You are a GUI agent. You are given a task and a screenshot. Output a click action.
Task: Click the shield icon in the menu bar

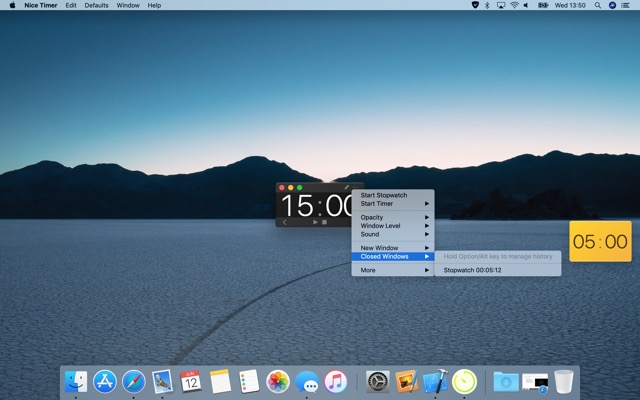(x=475, y=5)
